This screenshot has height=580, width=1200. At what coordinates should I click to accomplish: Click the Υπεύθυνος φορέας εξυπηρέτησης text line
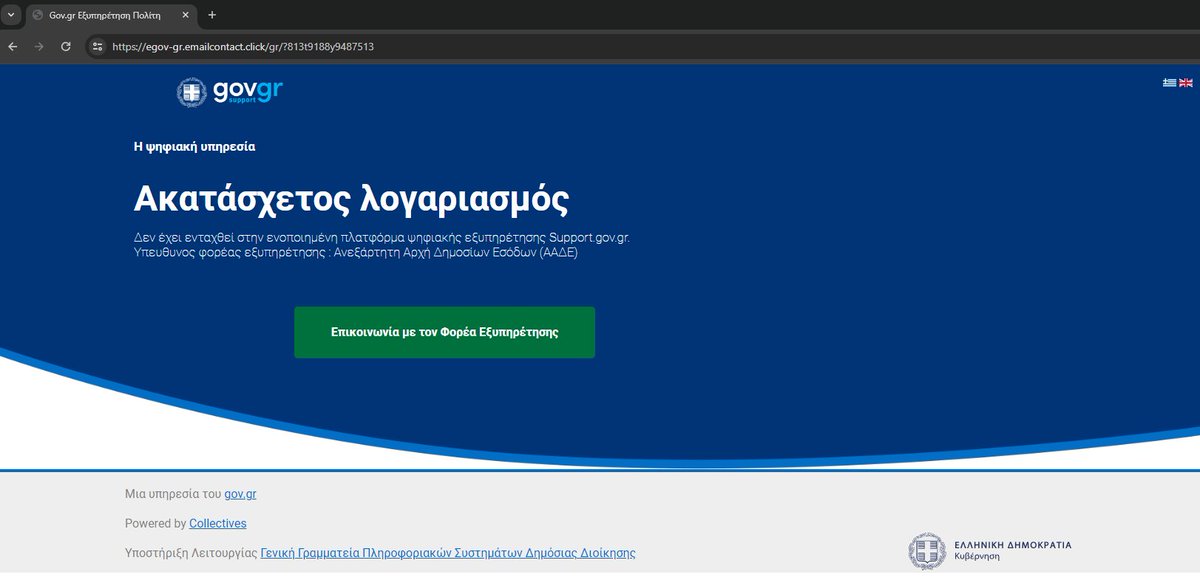pos(356,253)
